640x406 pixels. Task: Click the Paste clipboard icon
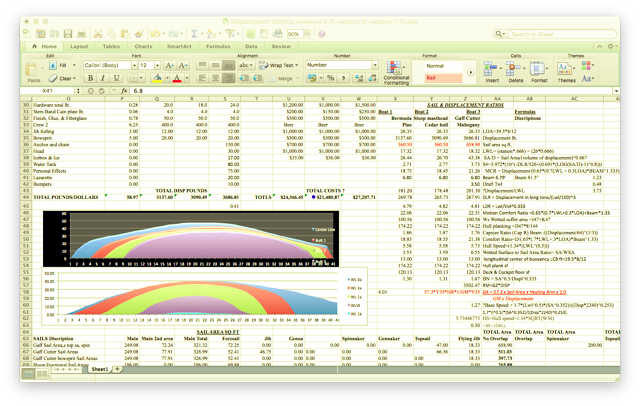[x=33, y=68]
